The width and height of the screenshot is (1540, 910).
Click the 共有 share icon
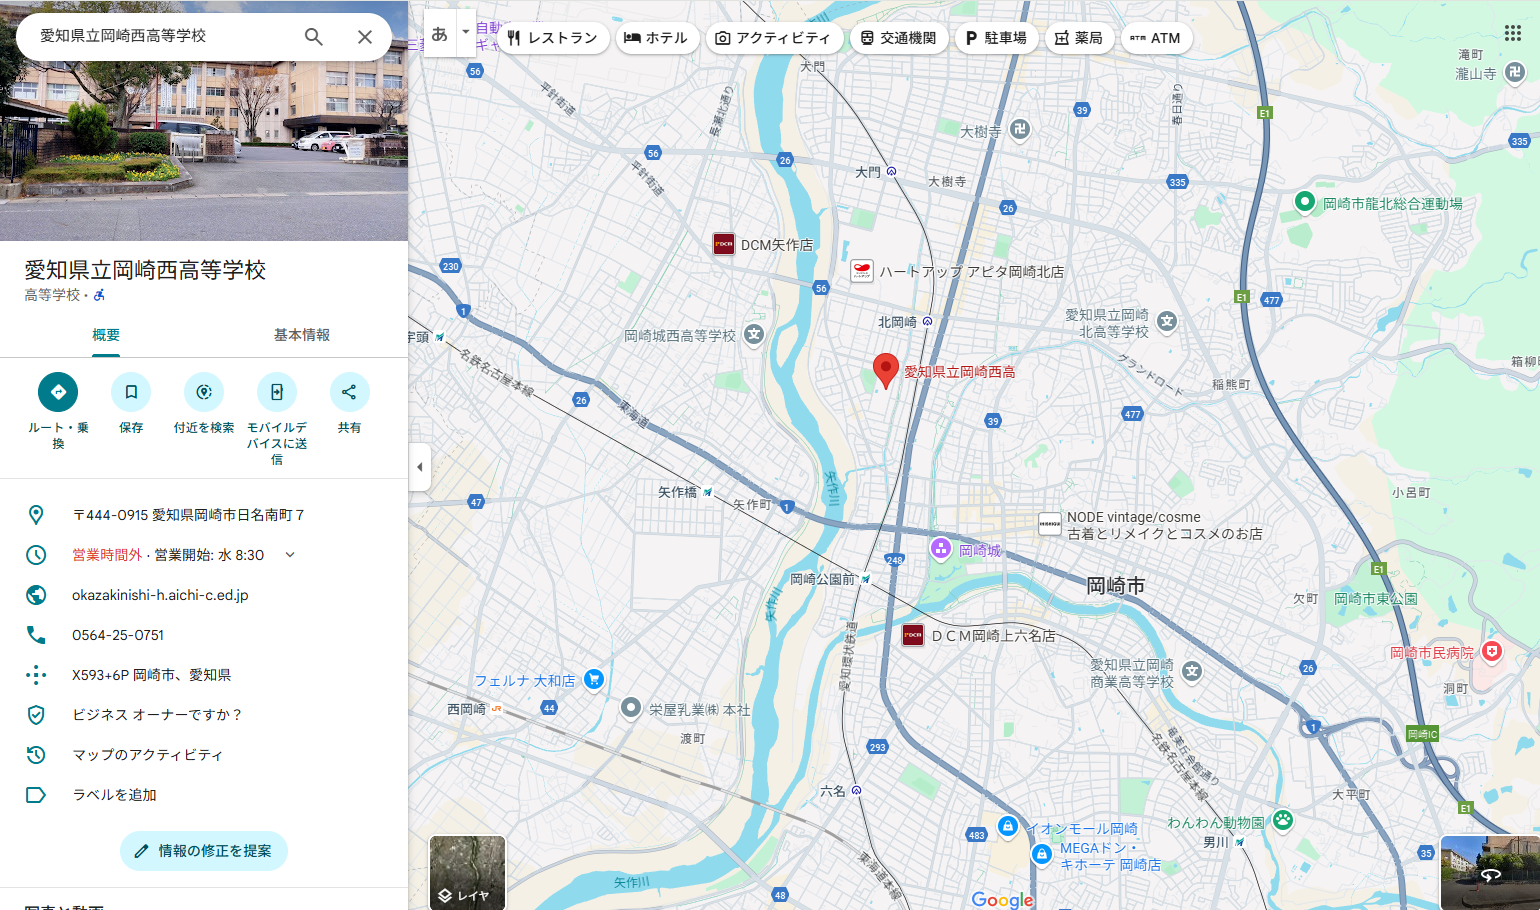pyautogui.click(x=349, y=392)
